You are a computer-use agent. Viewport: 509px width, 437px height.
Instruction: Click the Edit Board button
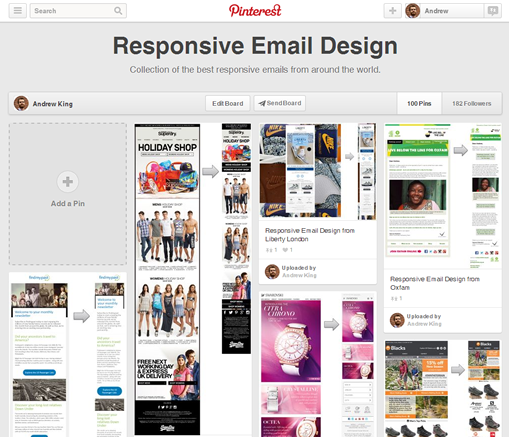coord(228,103)
